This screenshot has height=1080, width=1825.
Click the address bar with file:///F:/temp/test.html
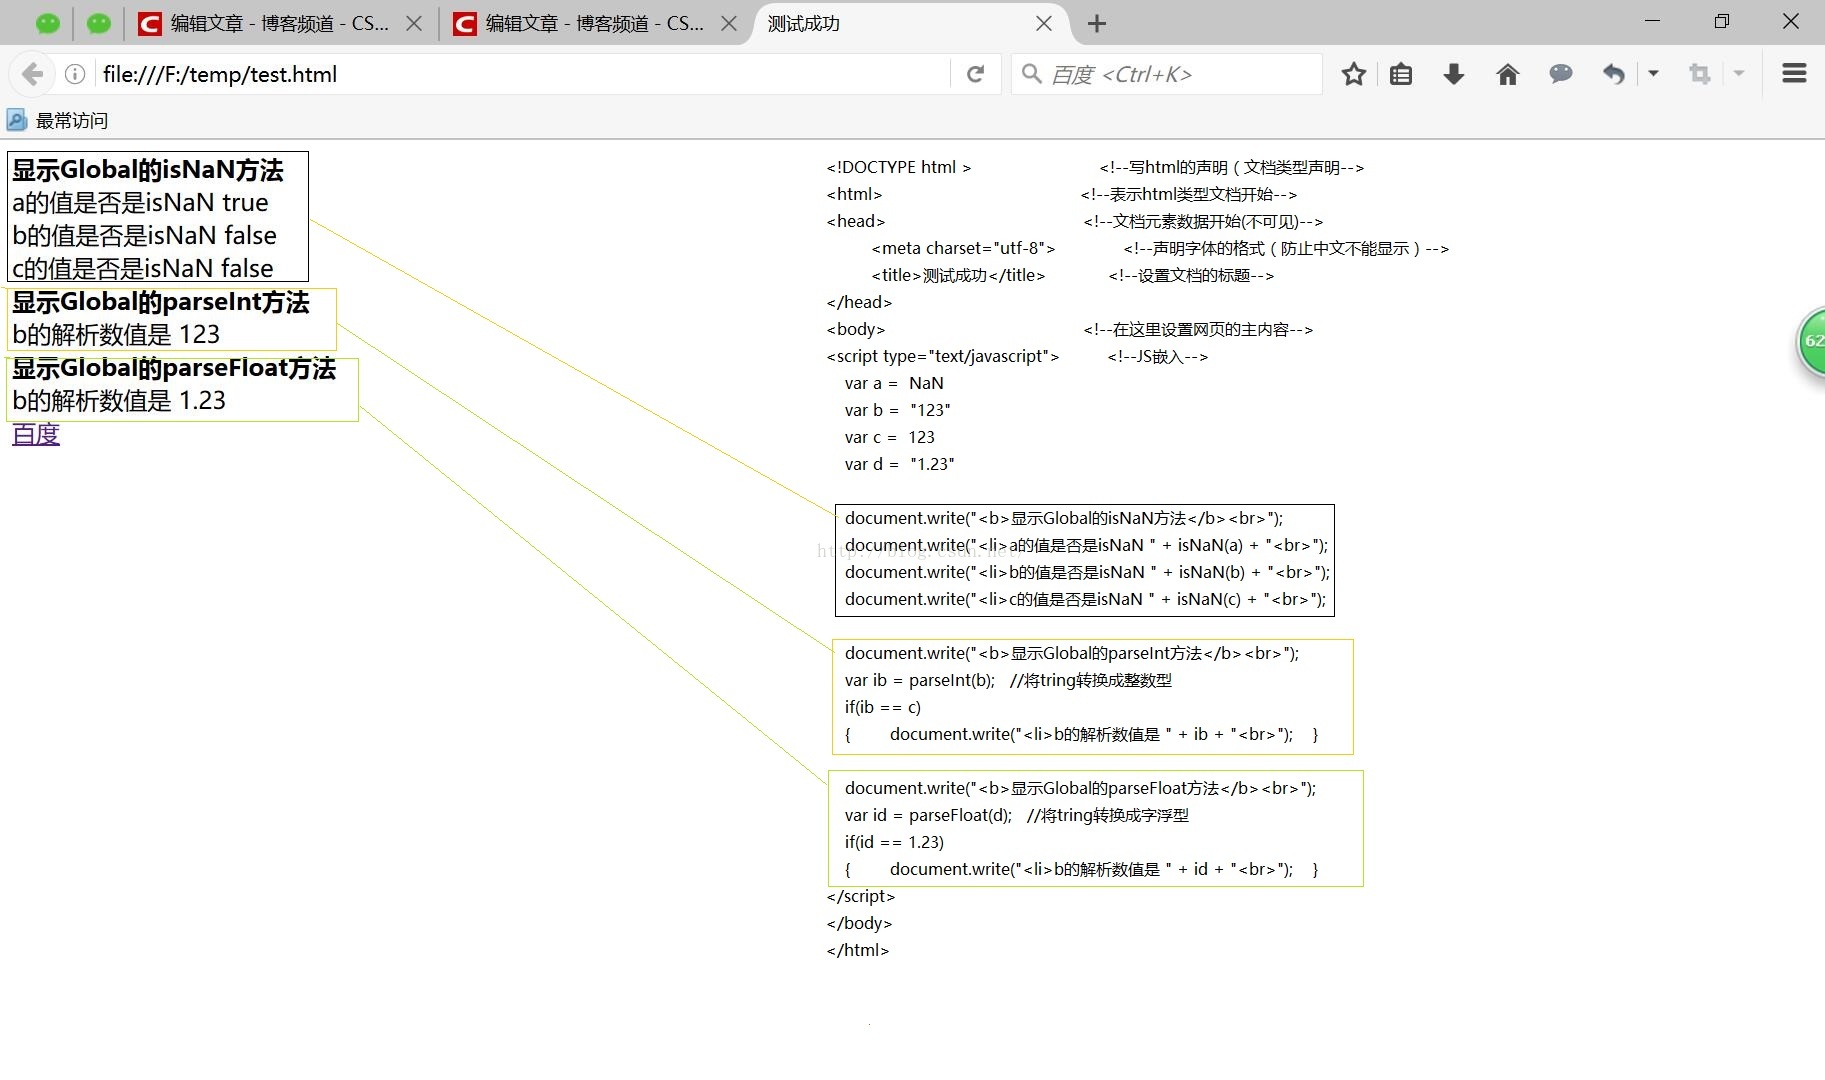(520, 74)
